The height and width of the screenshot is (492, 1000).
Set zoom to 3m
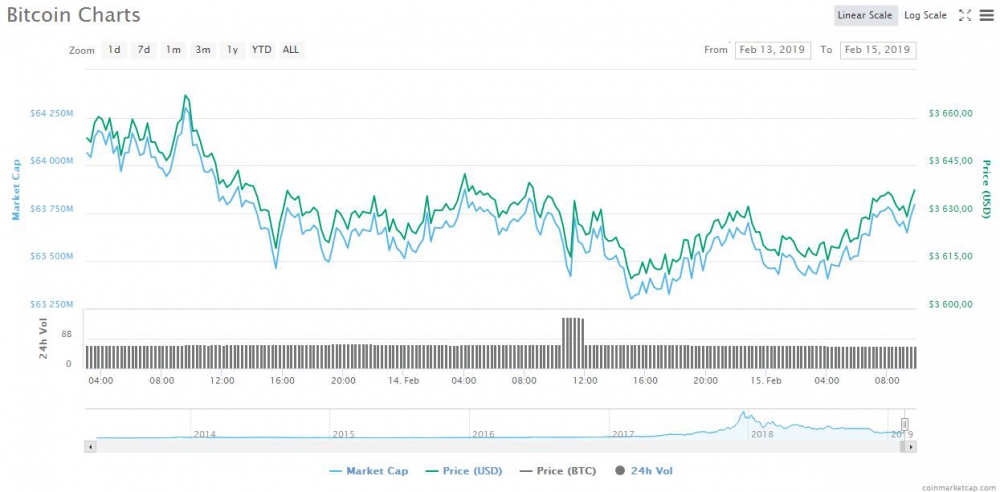click(x=203, y=50)
